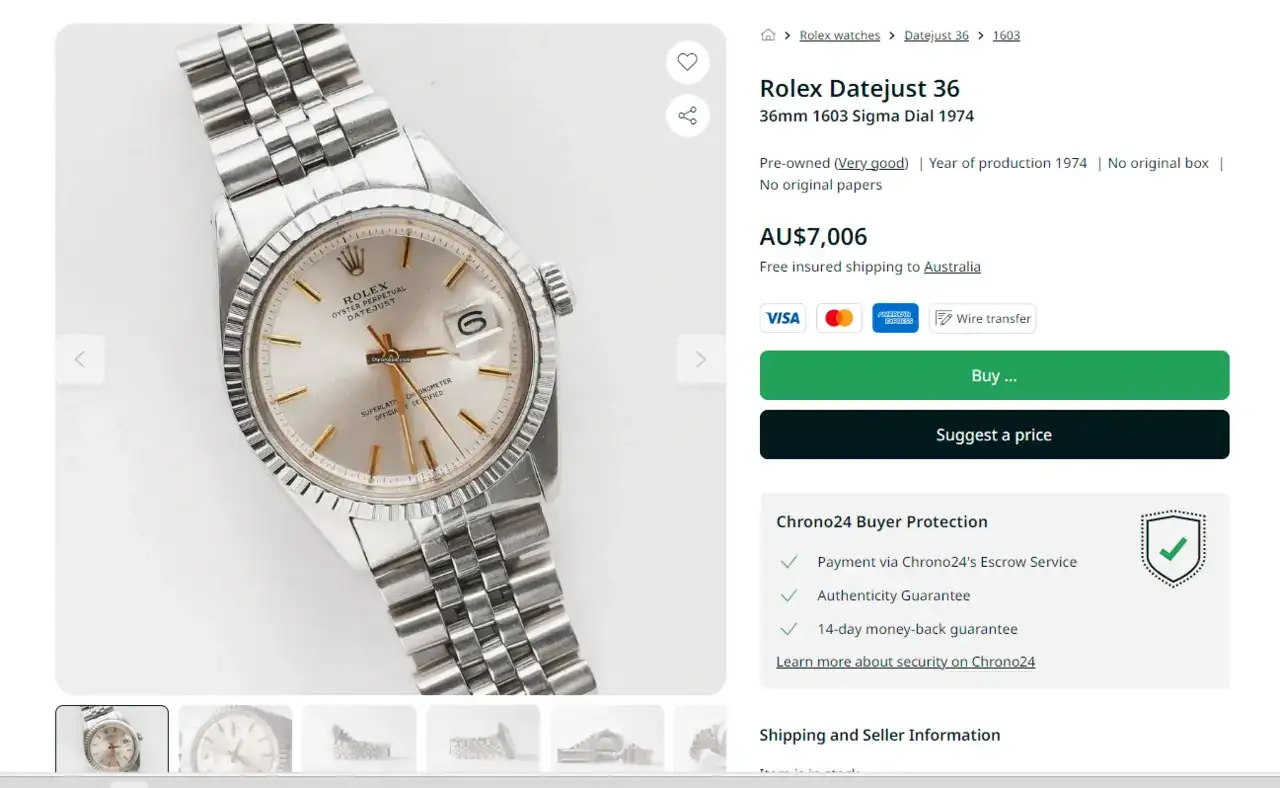Click the Buyer Protection shield icon
Image resolution: width=1280 pixels, height=788 pixels.
coord(1173,548)
